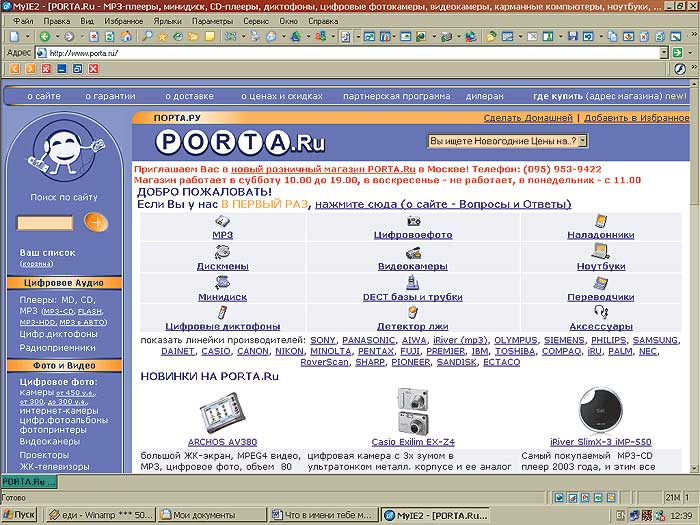
Task: Click the MP3 player category icon
Action: [x=222, y=221]
